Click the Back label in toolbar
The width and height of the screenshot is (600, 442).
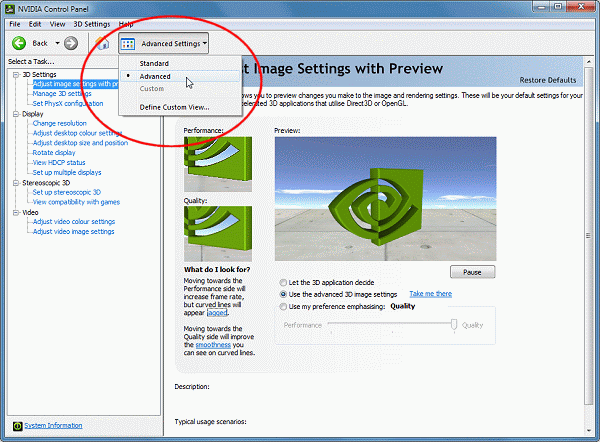tap(40, 43)
